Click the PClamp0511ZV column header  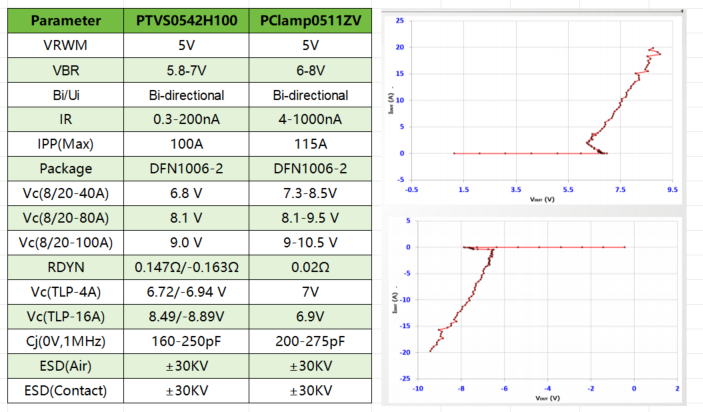coord(312,21)
